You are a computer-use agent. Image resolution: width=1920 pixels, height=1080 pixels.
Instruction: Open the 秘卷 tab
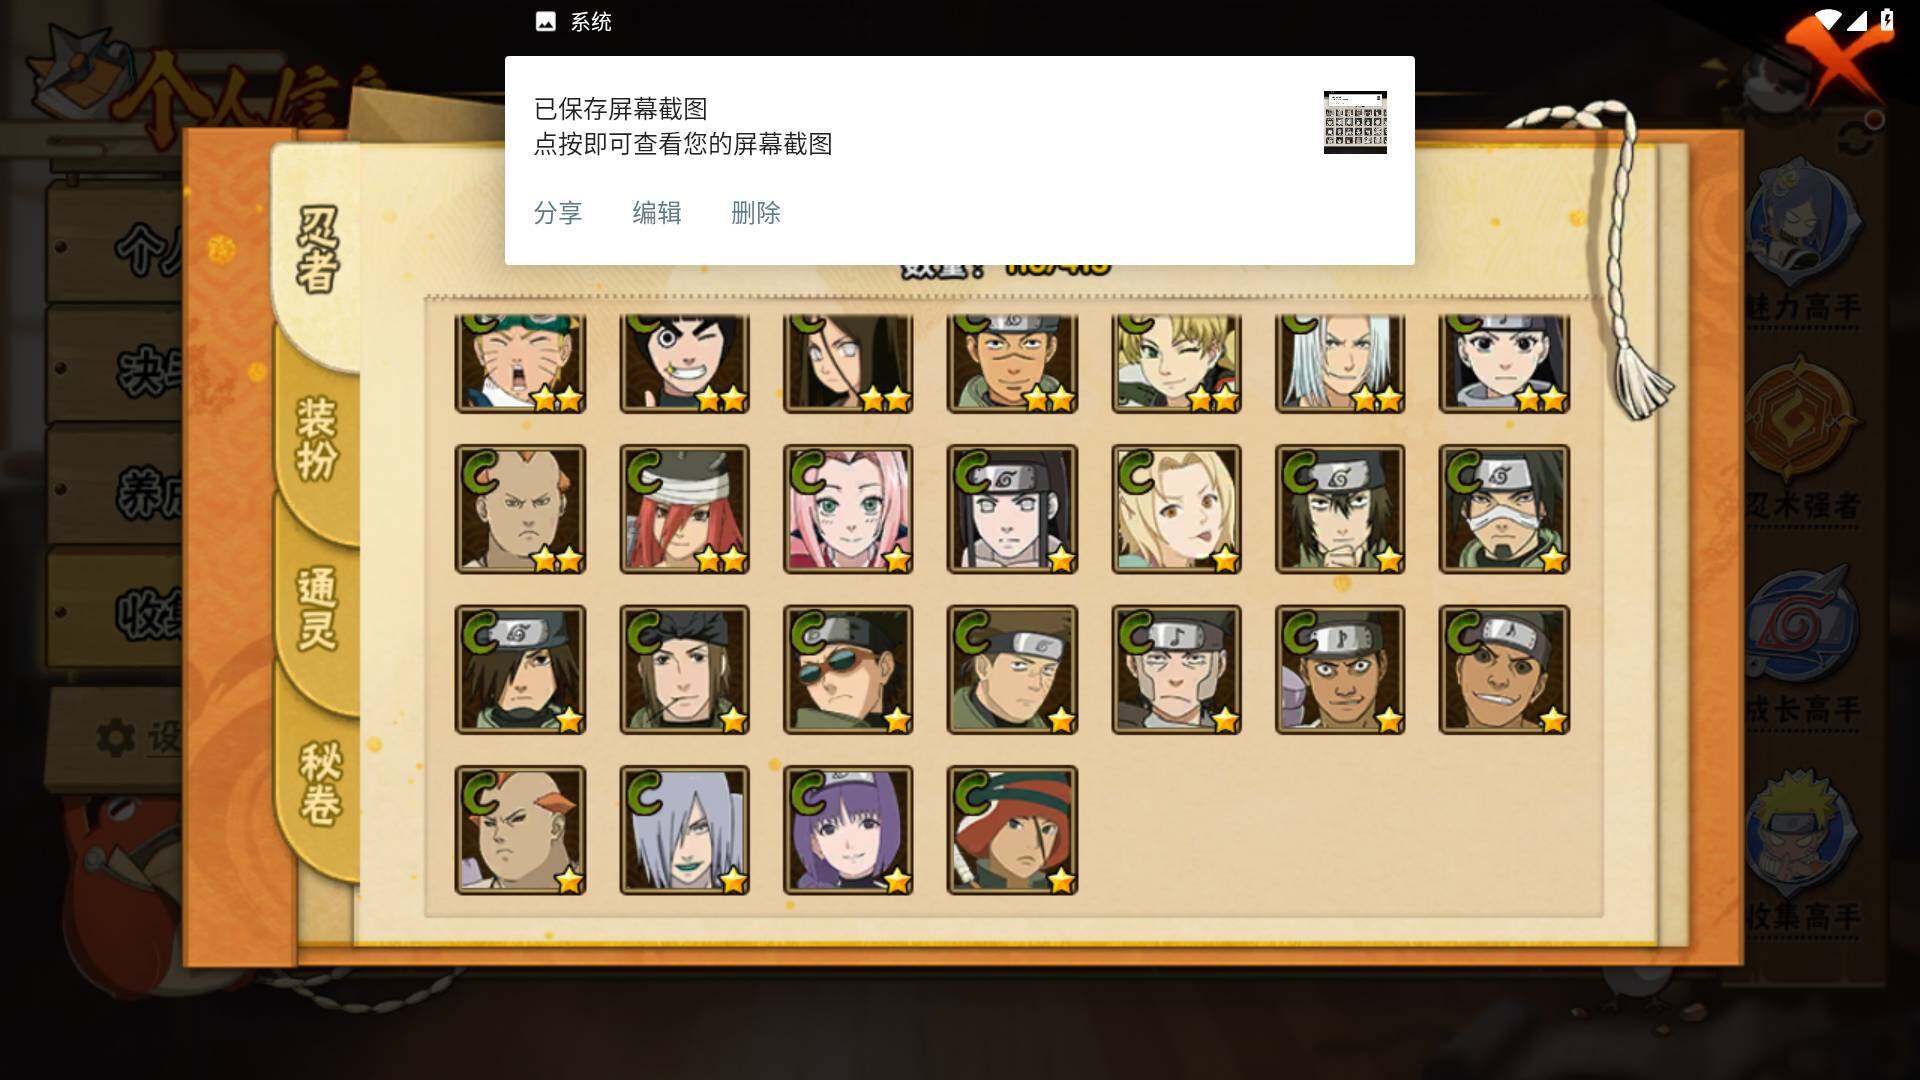point(320,782)
